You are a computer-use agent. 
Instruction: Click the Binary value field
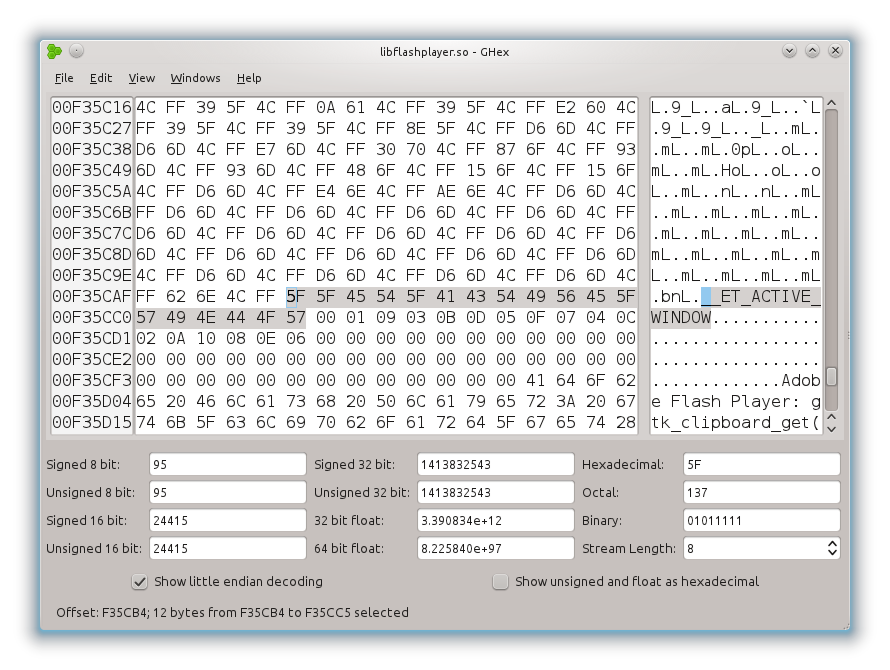pyautogui.click(x=762, y=520)
